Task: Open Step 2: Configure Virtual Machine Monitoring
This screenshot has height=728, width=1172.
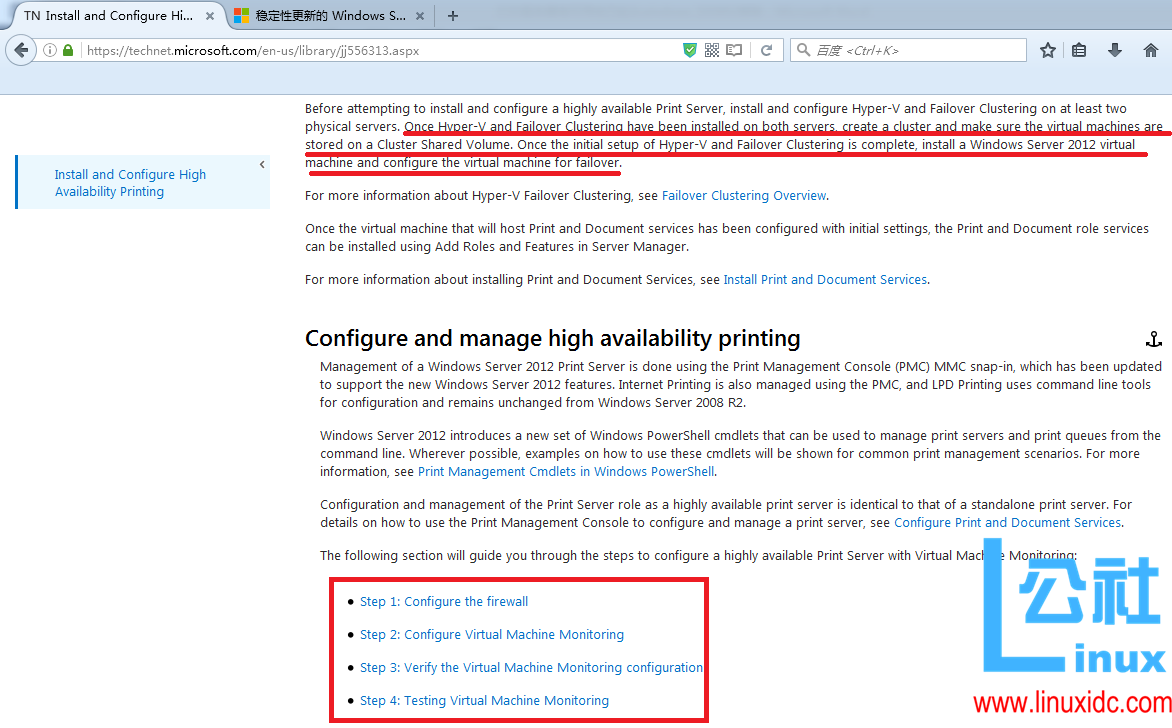Action: 491,634
